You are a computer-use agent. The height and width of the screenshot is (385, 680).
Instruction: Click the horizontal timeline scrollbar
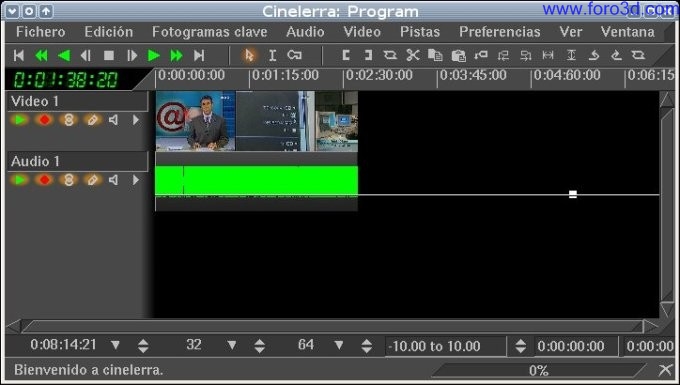(x=332, y=326)
